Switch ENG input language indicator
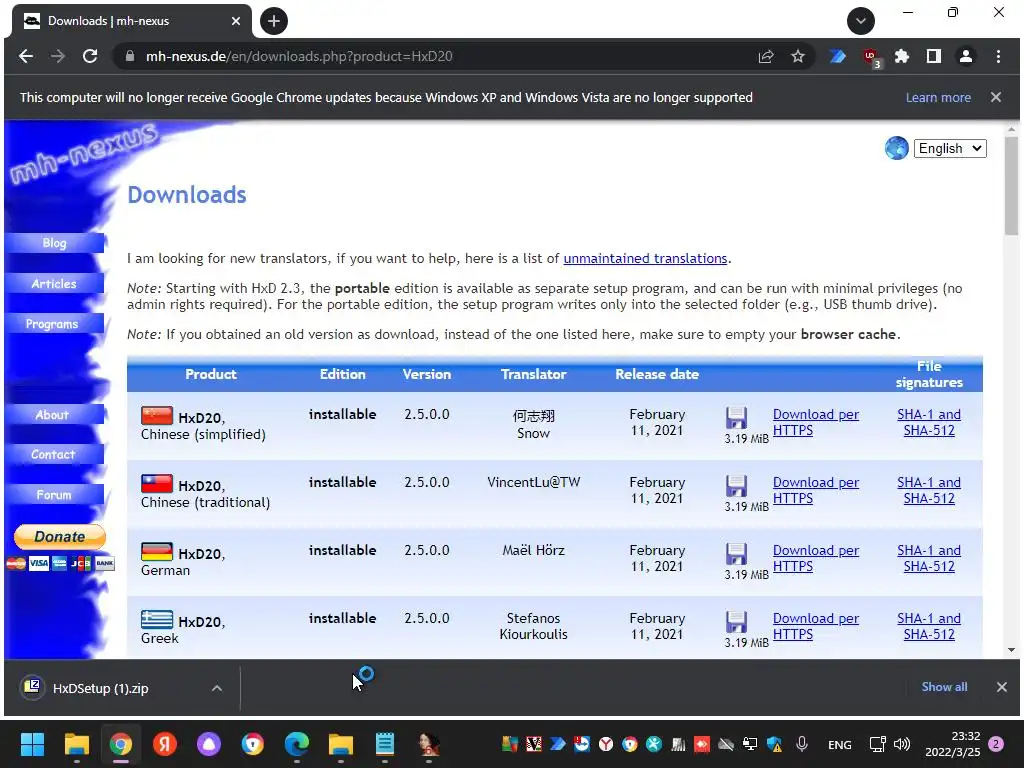 (839, 744)
